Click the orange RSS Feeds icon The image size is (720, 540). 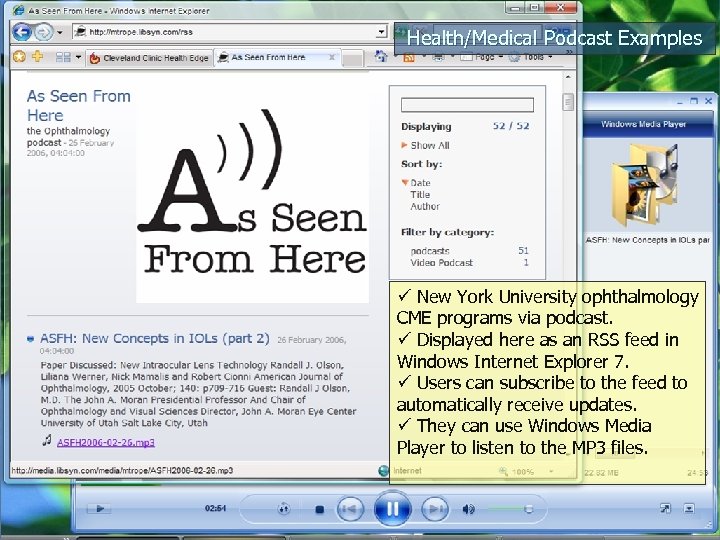[x=409, y=58]
